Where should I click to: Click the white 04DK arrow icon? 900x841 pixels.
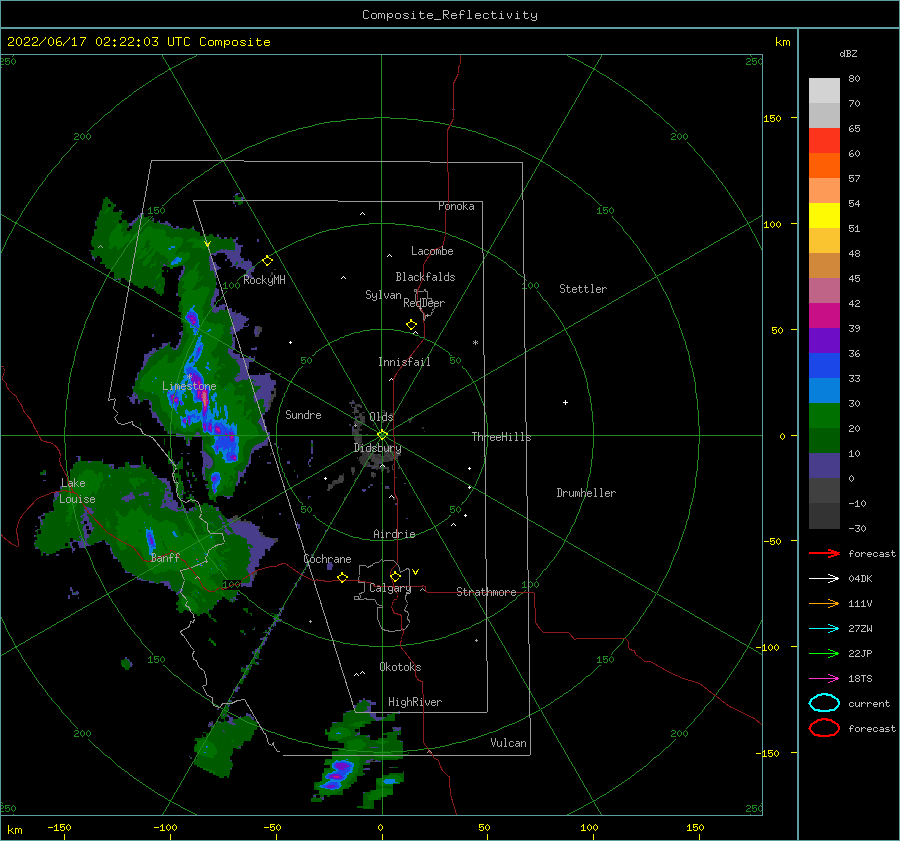pyautogui.click(x=824, y=578)
